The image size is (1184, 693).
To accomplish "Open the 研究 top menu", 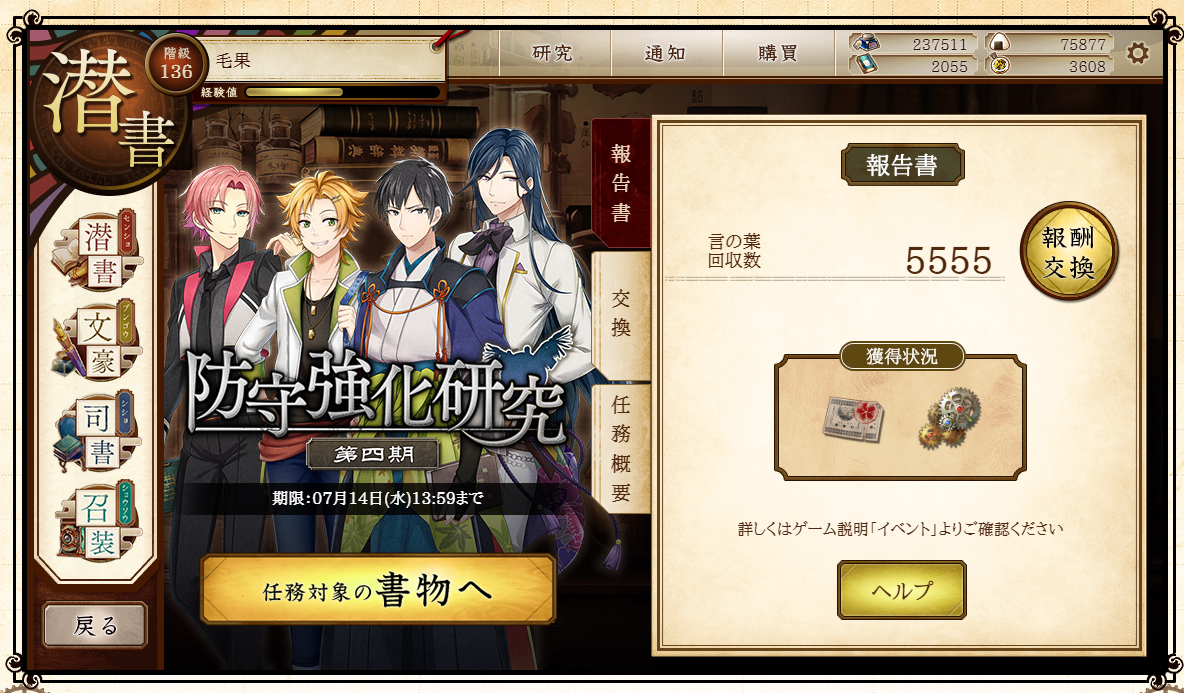I will coord(553,53).
